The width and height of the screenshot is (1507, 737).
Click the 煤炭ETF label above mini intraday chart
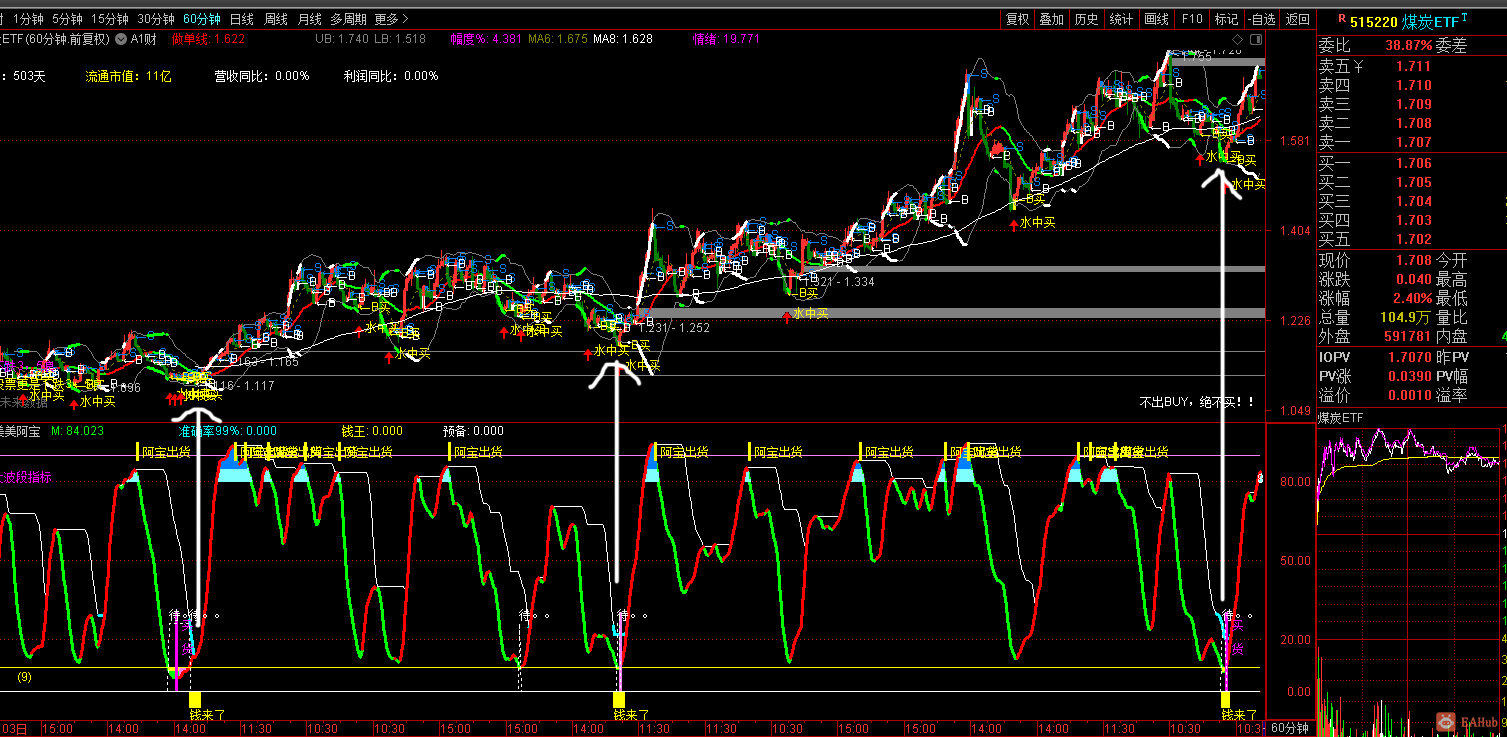(1341, 418)
